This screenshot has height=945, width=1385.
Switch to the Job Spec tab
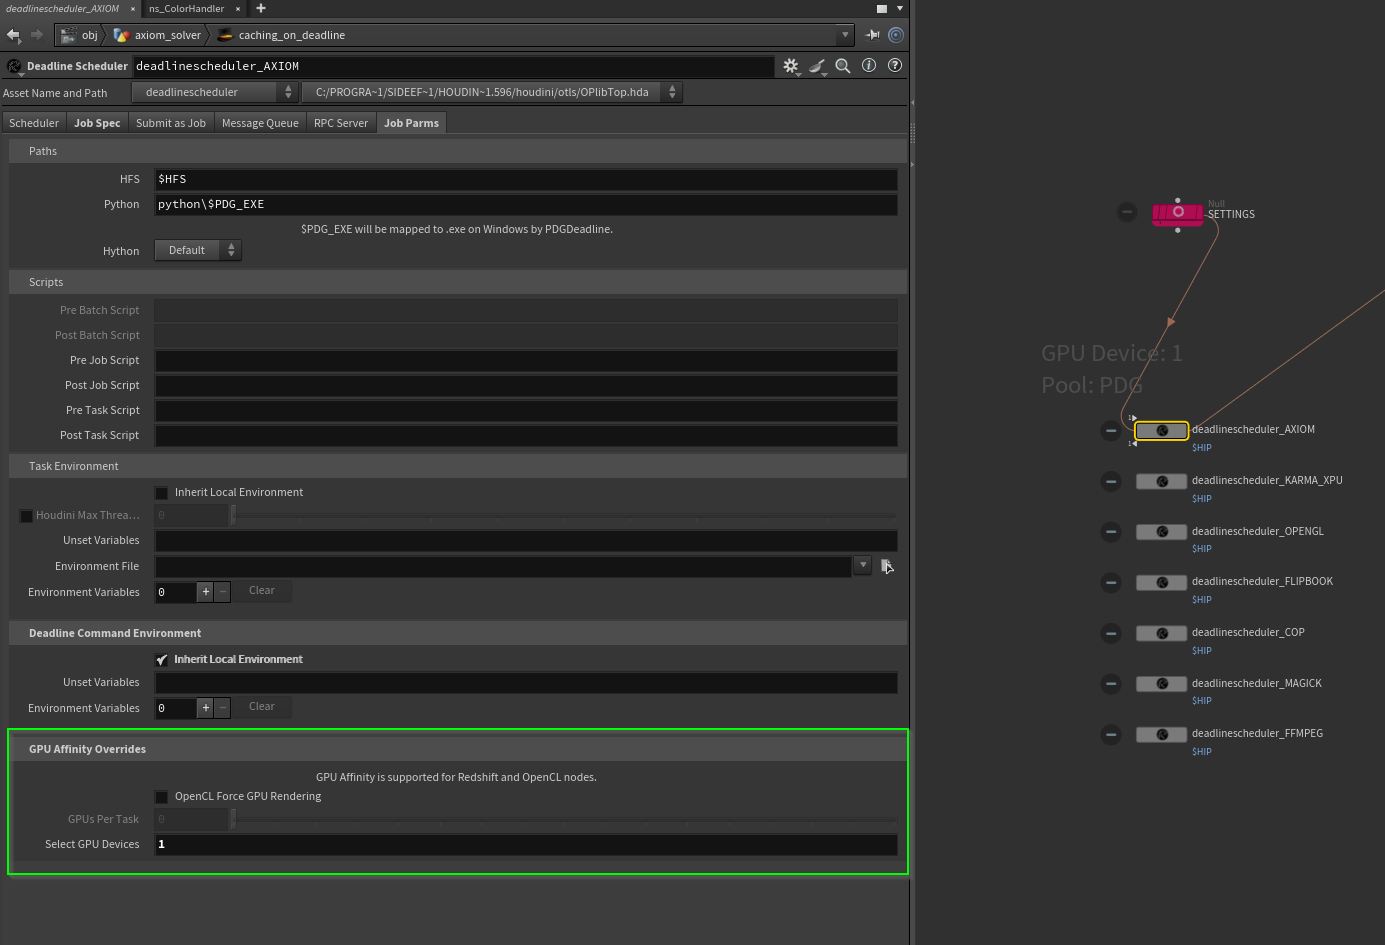(97, 123)
